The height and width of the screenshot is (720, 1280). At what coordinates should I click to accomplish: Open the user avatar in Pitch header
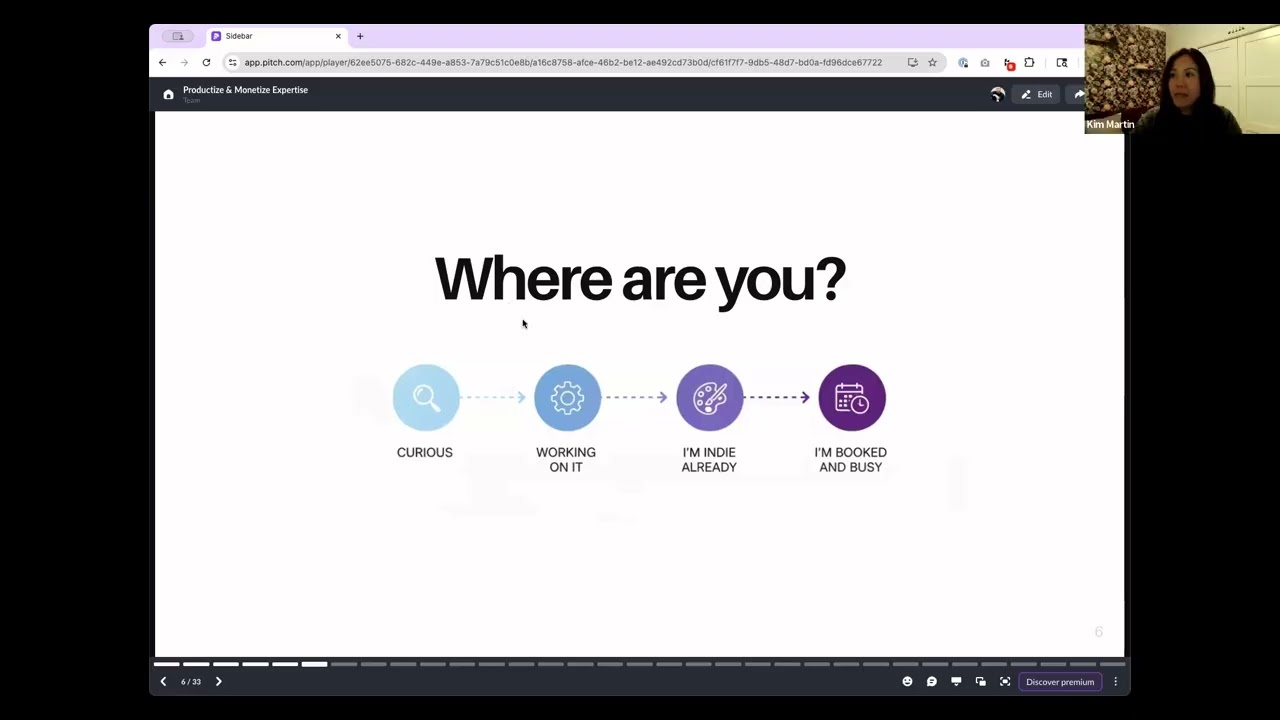[997, 94]
